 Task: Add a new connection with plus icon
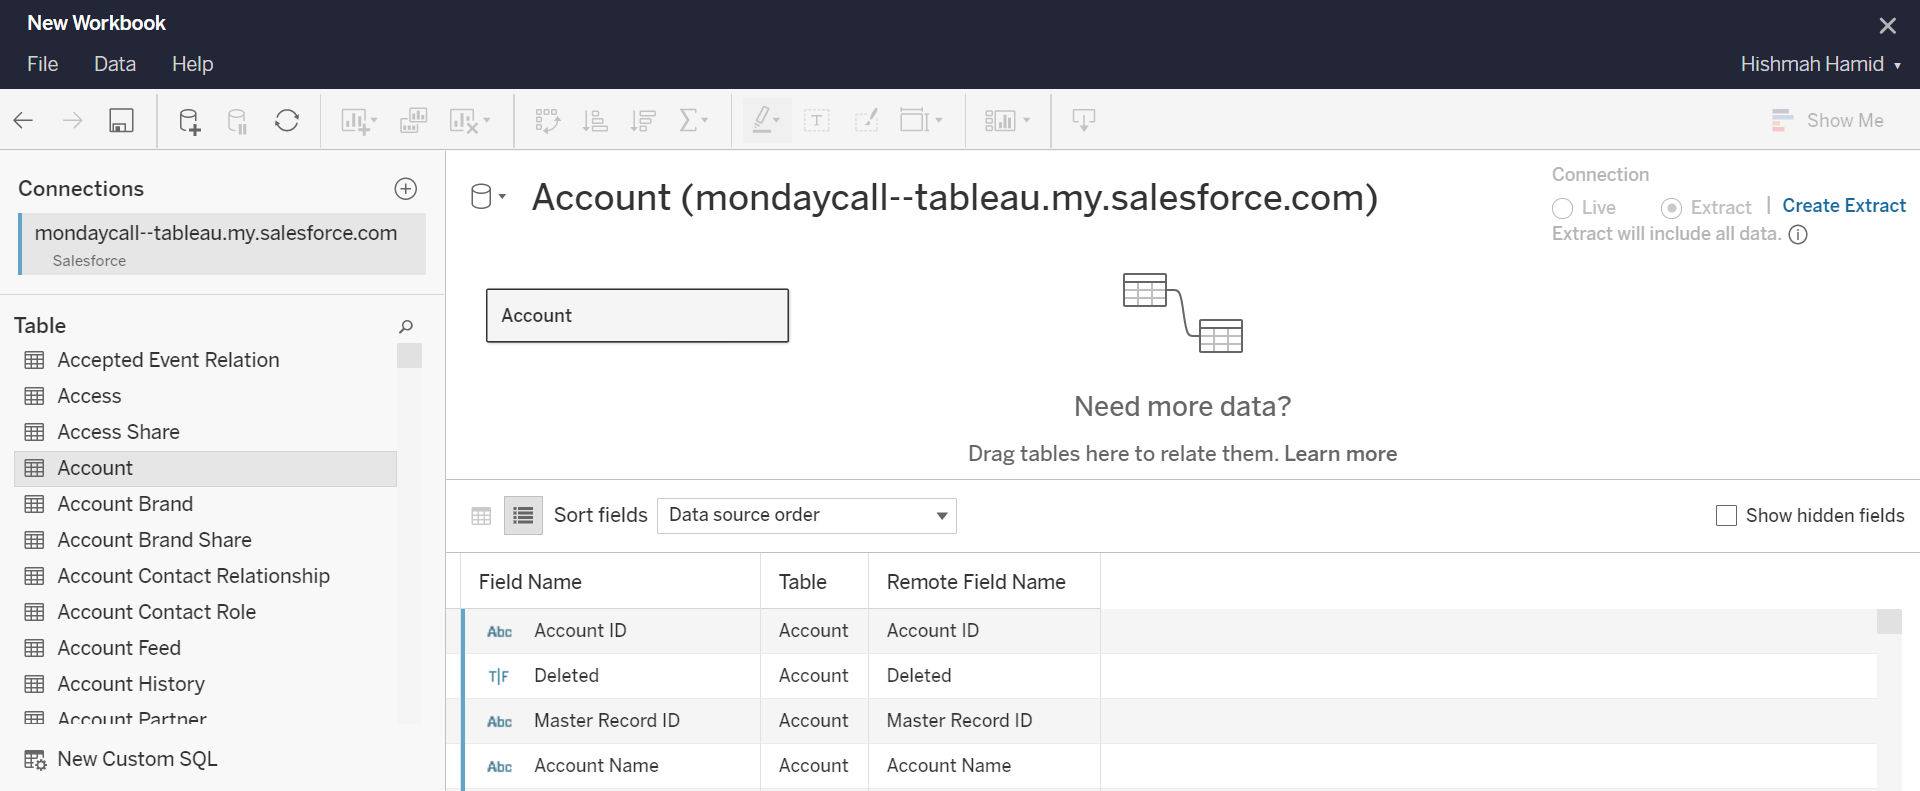tap(405, 189)
